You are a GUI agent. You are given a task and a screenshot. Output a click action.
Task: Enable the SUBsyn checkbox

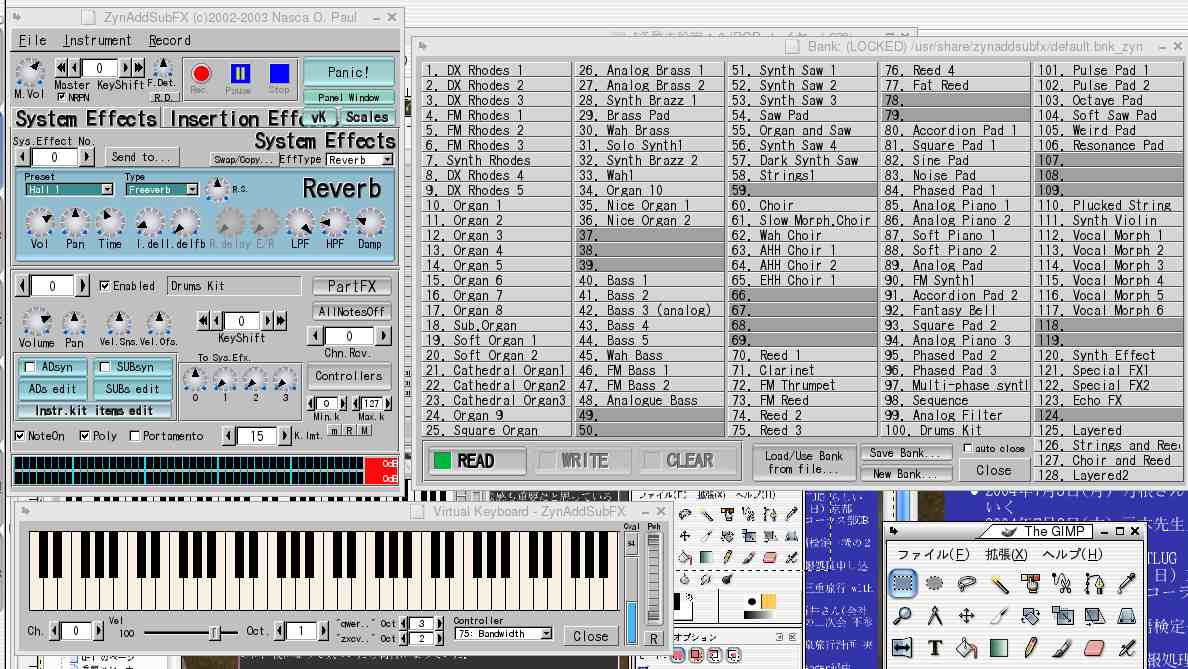tap(105, 367)
